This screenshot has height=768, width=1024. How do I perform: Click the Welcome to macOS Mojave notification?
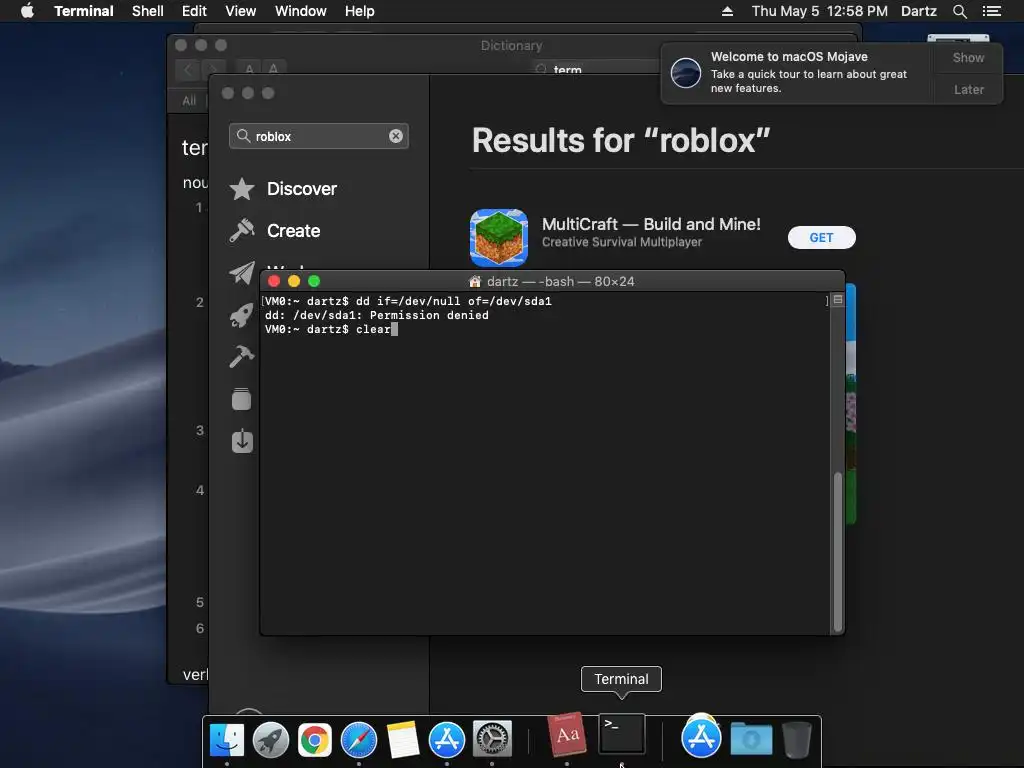797,72
